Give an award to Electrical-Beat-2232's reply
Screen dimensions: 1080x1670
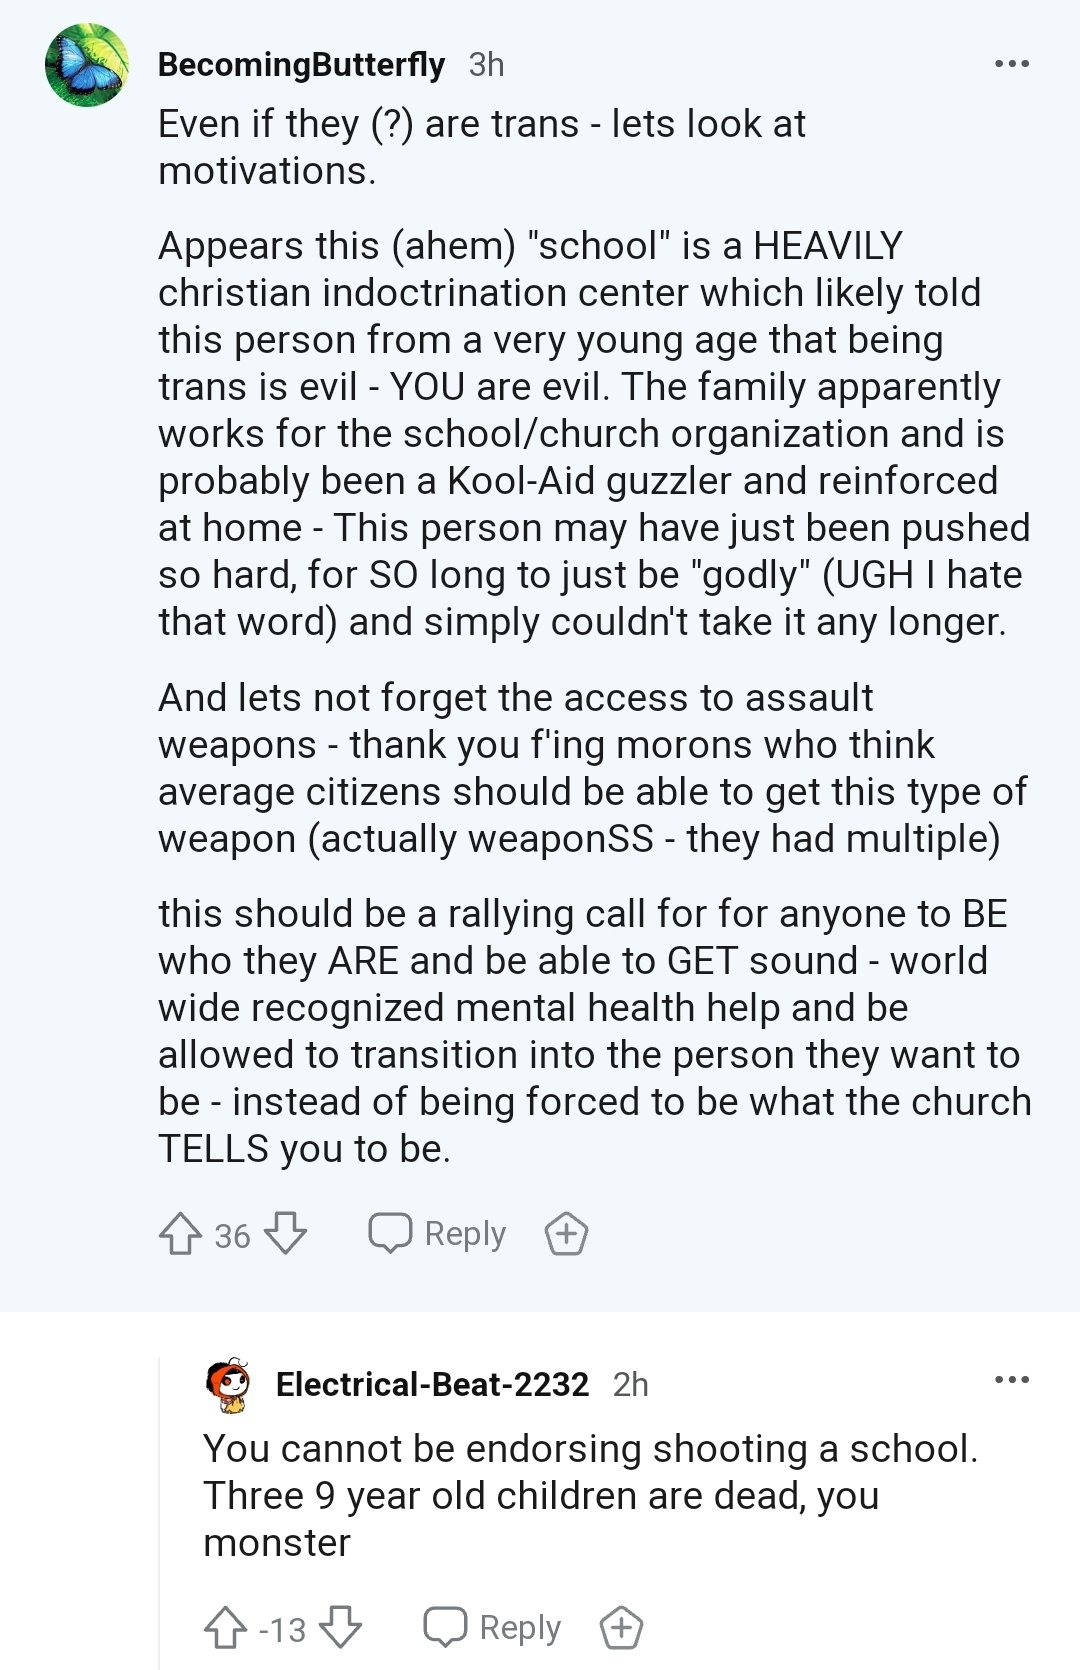pos(621,1628)
